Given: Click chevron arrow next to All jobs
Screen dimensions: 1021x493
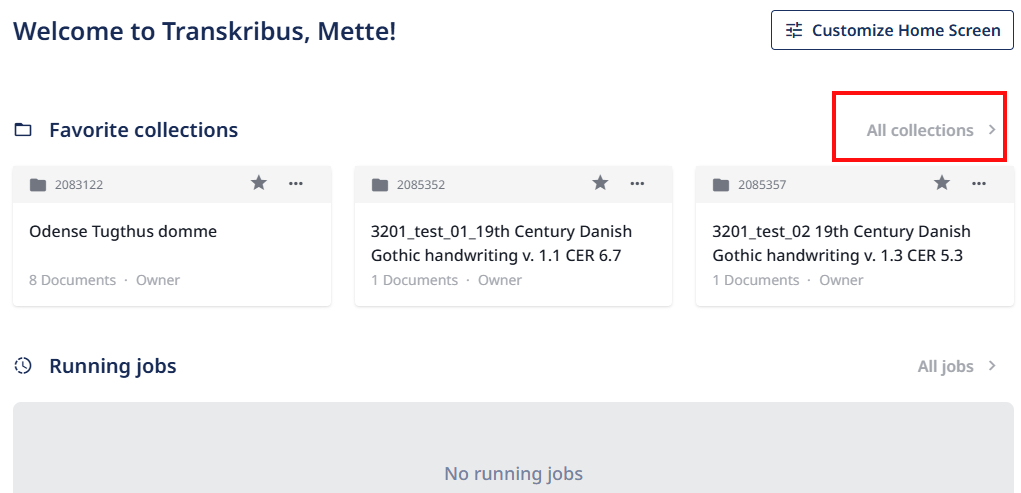Looking at the screenshot, I should coord(992,366).
